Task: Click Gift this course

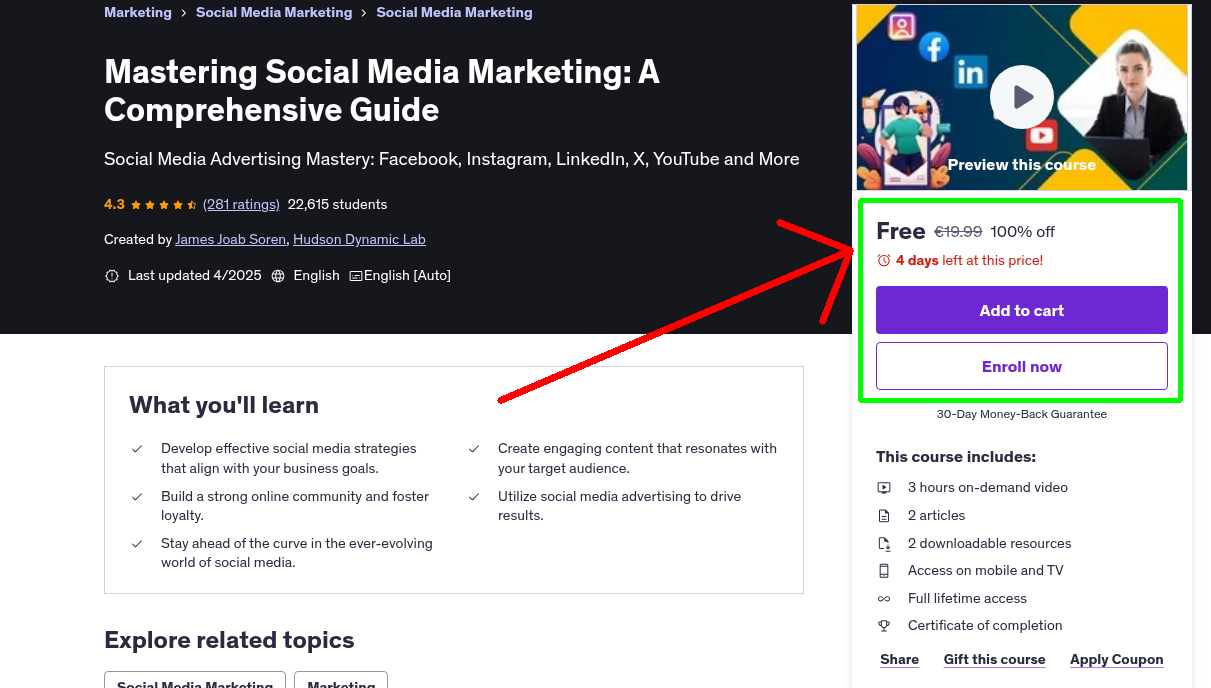Action: 994,659
